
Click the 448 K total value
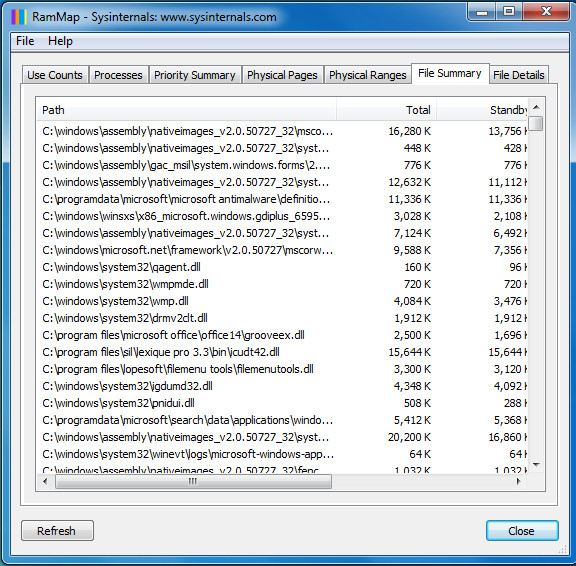[x=417, y=148]
